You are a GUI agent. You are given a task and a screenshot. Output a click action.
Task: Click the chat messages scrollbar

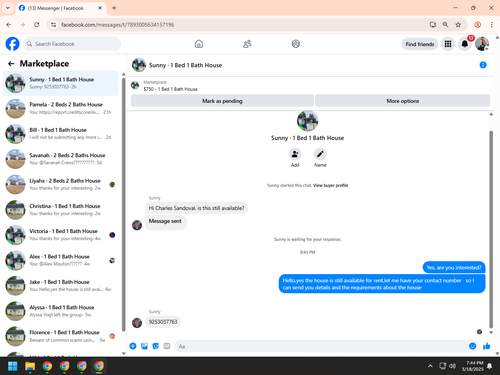(x=491, y=229)
